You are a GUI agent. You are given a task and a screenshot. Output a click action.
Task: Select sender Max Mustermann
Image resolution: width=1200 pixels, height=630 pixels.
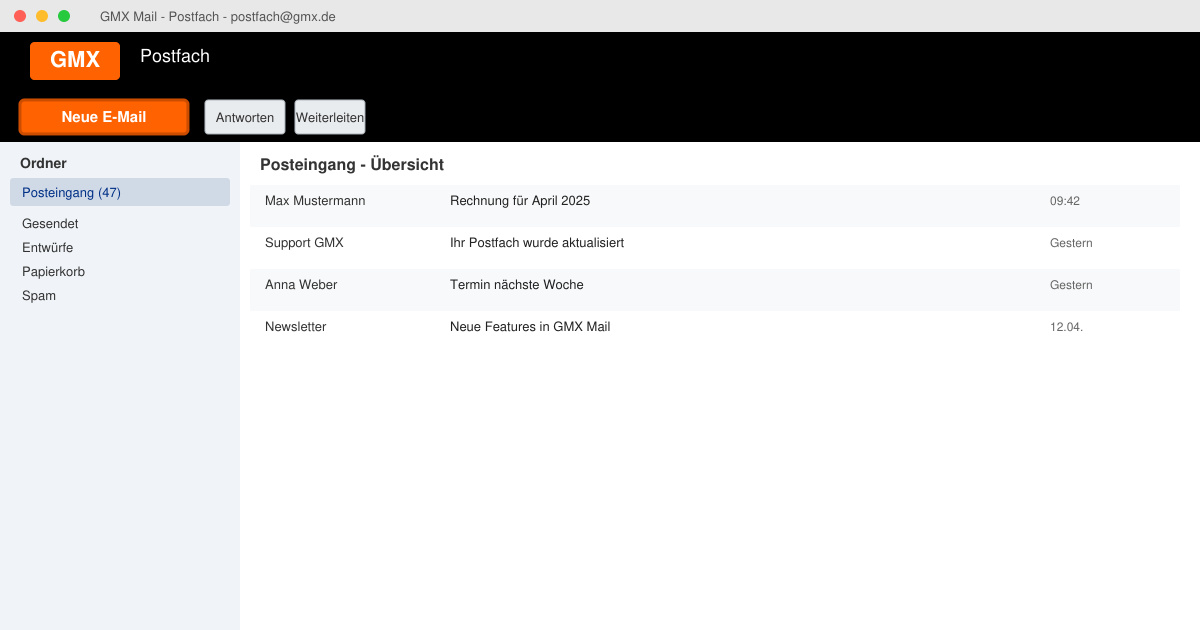pyautogui.click(x=315, y=201)
